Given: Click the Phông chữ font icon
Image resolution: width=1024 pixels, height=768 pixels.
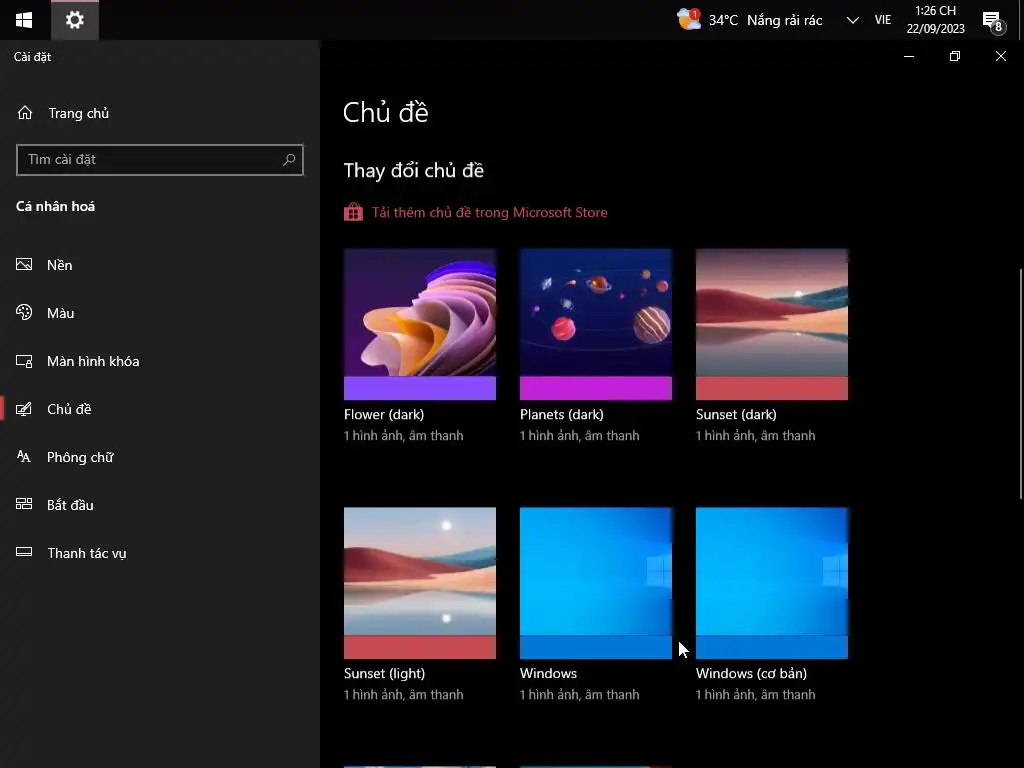Looking at the screenshot, I should tap(24, 456).
